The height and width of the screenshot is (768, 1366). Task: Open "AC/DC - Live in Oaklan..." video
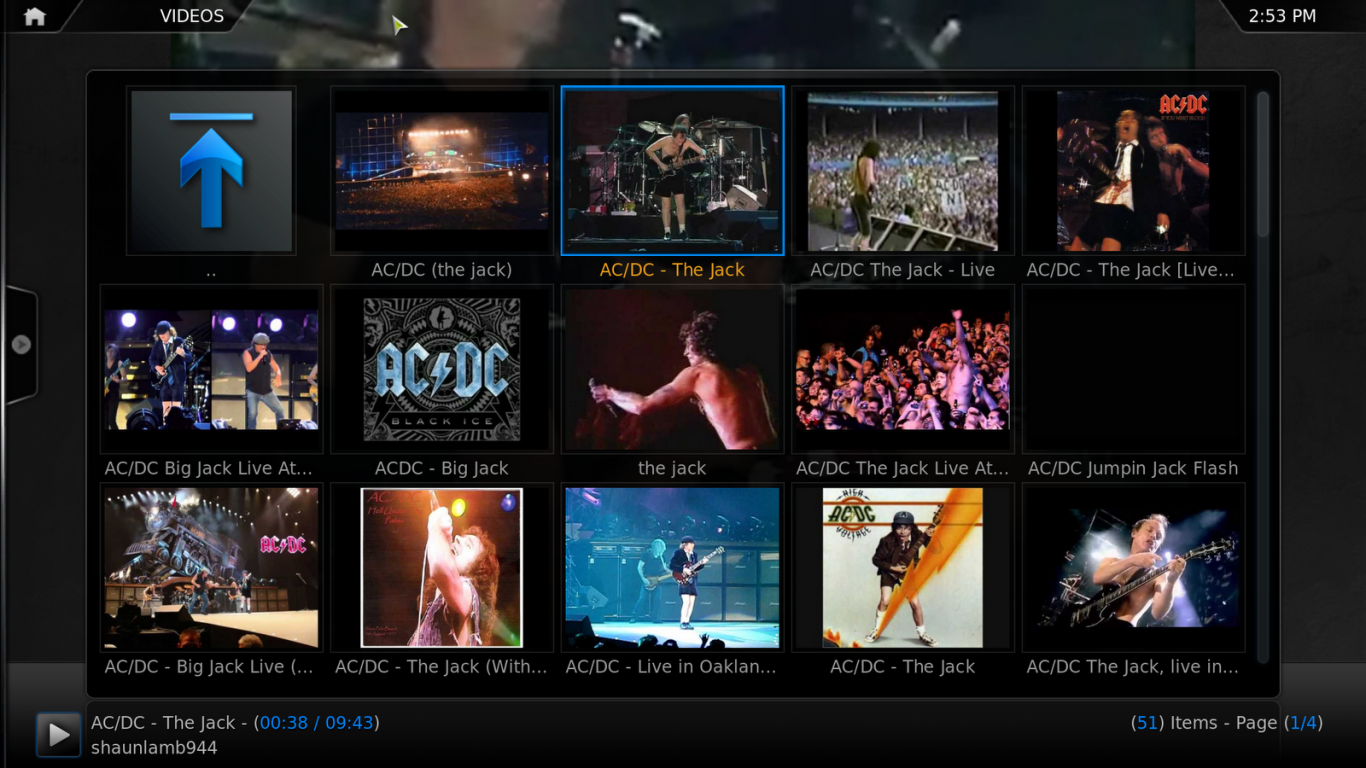click(672, 567)
